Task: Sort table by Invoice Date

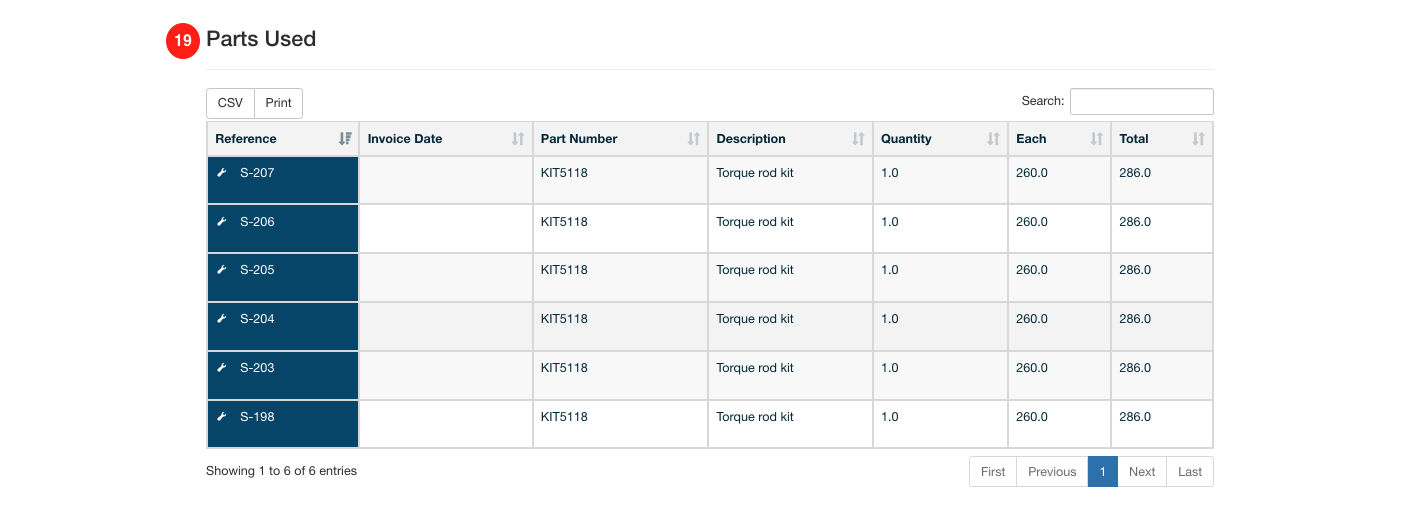Action: pyautogui.click(x=446, y=139)
